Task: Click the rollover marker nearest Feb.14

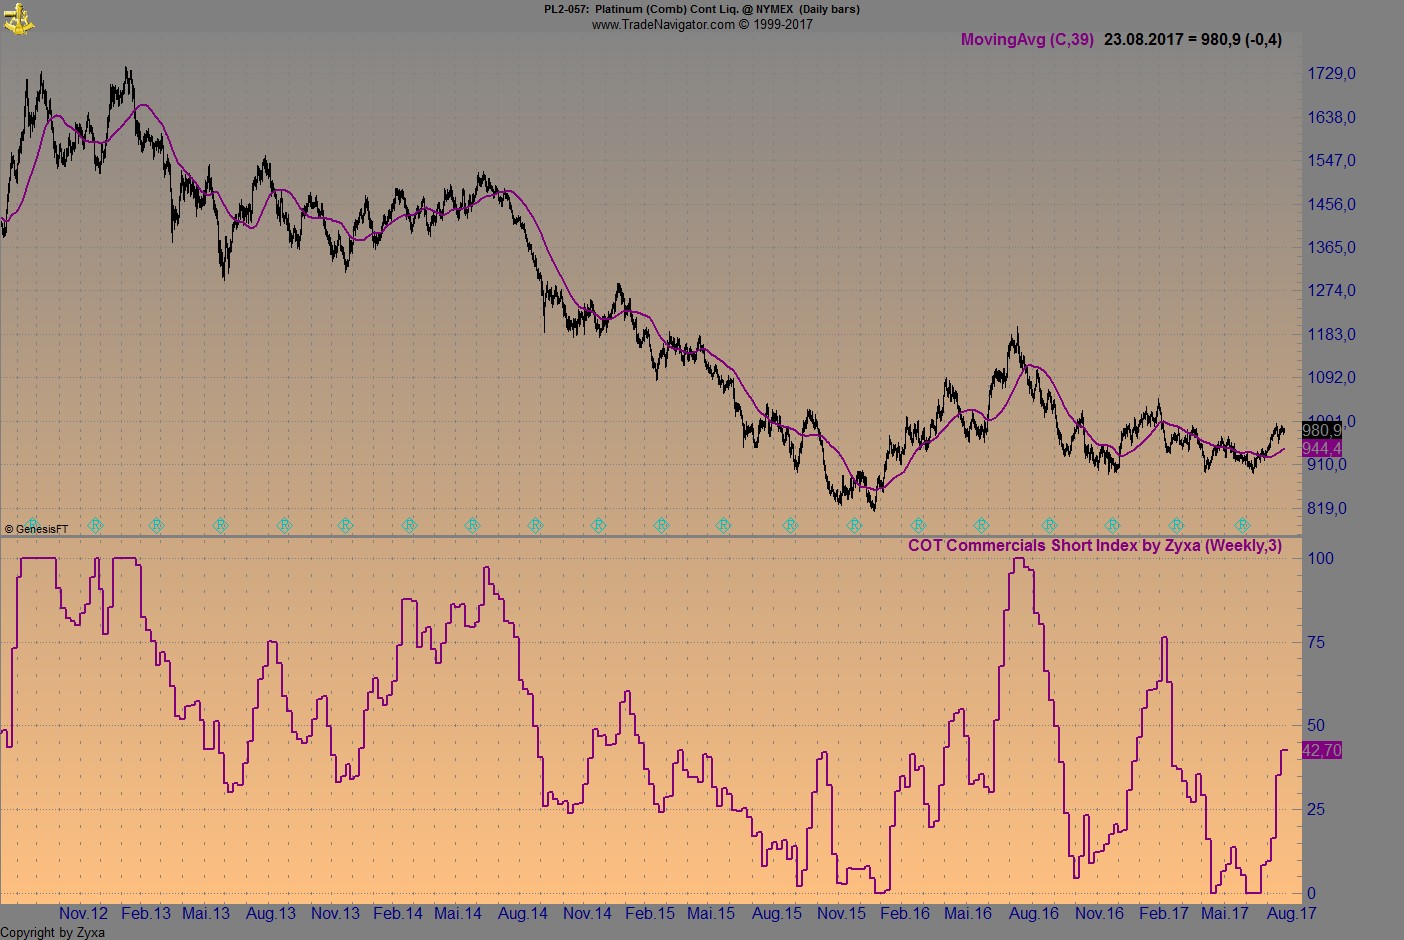Action: 409,525
